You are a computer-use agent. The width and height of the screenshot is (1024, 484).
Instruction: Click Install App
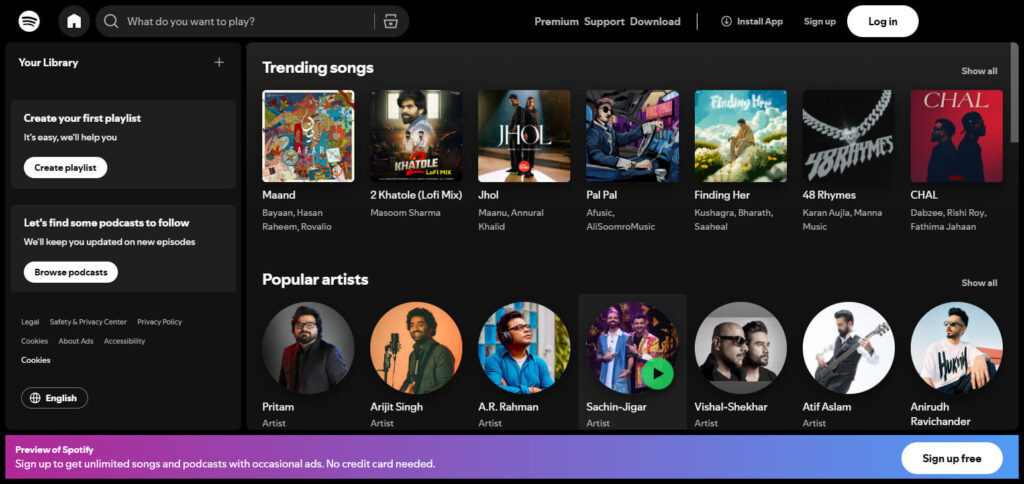752,22
